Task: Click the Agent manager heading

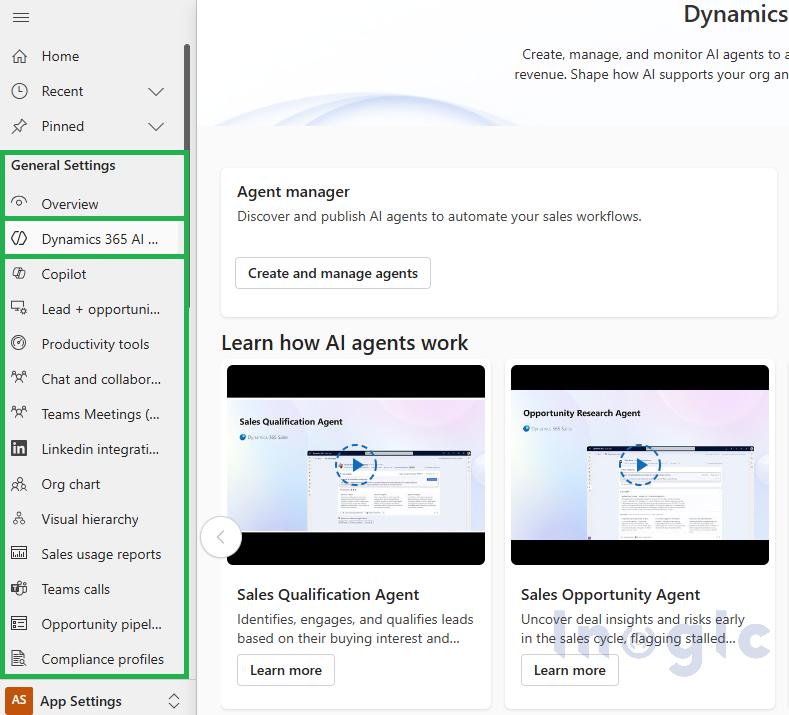Action: (x=293, y=192)
